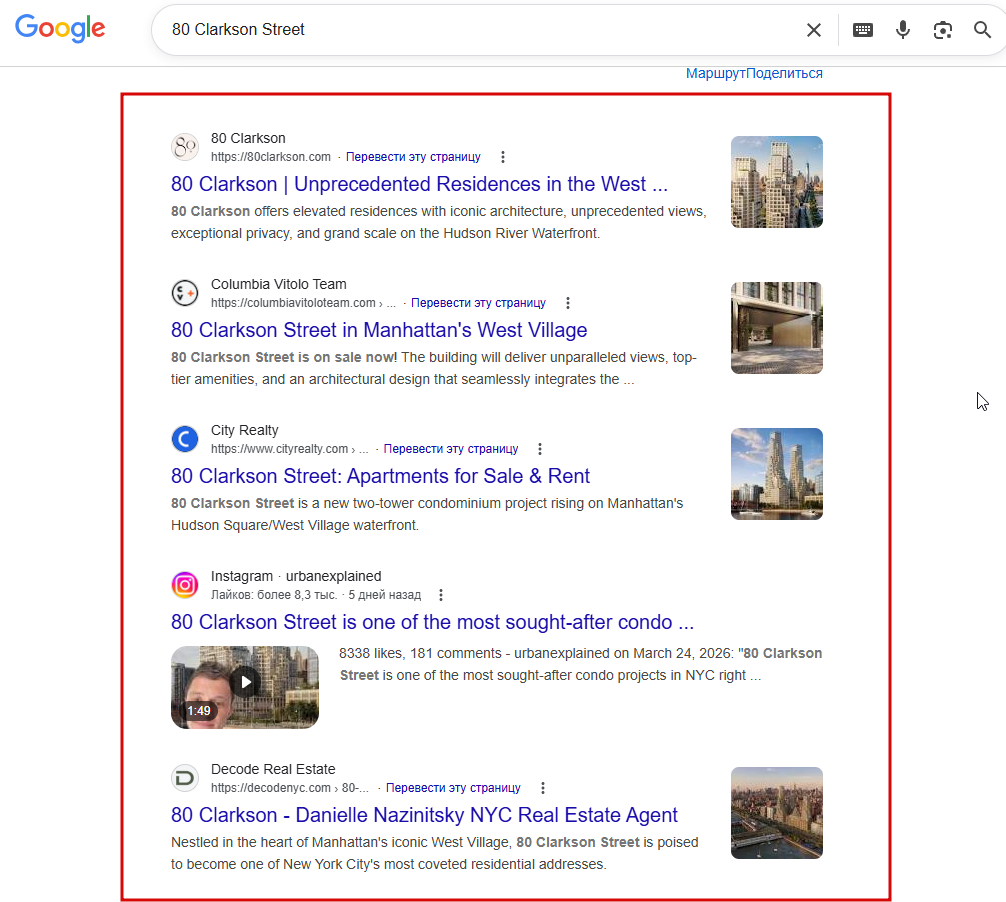Screen dimensions: 1006x902
Task: Open '80 Clarkson Street in Manhattan's West Village'
Action: (x=379, y=330)
